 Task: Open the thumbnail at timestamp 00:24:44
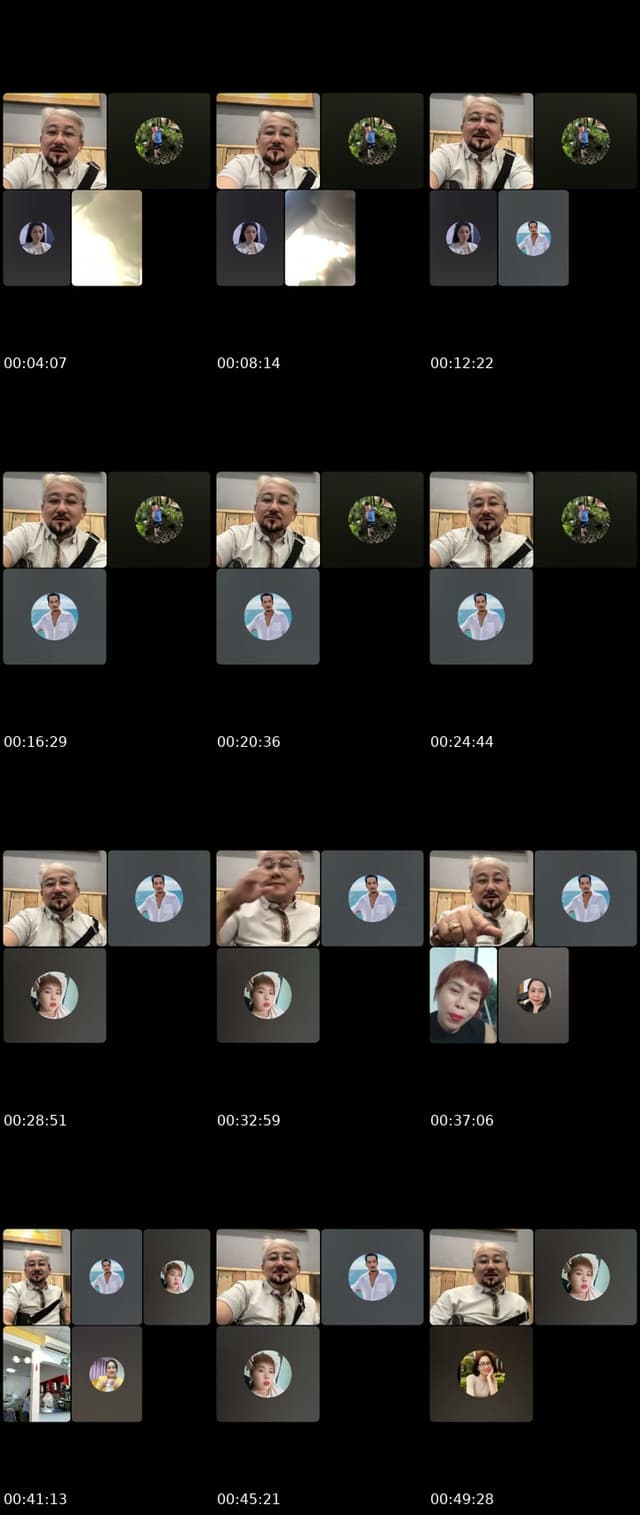pyautogui.click(x=533, y=568)
